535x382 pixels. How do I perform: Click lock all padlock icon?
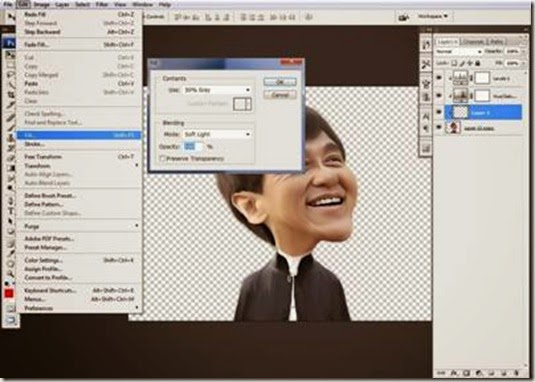pyautogui.click(x=478, y=63)
